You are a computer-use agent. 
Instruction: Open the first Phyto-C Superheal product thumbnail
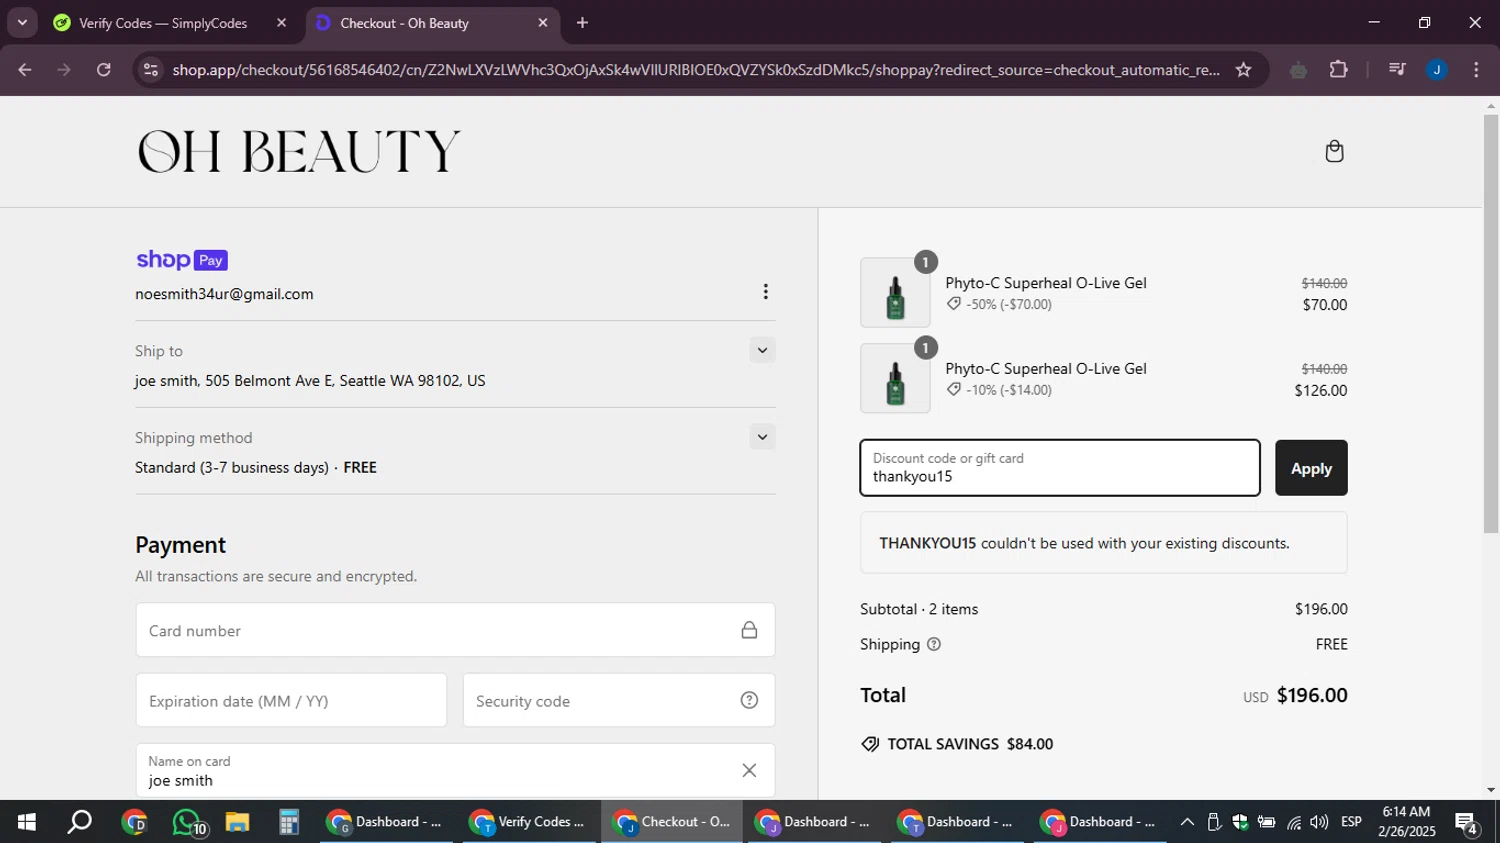point(895,293)
